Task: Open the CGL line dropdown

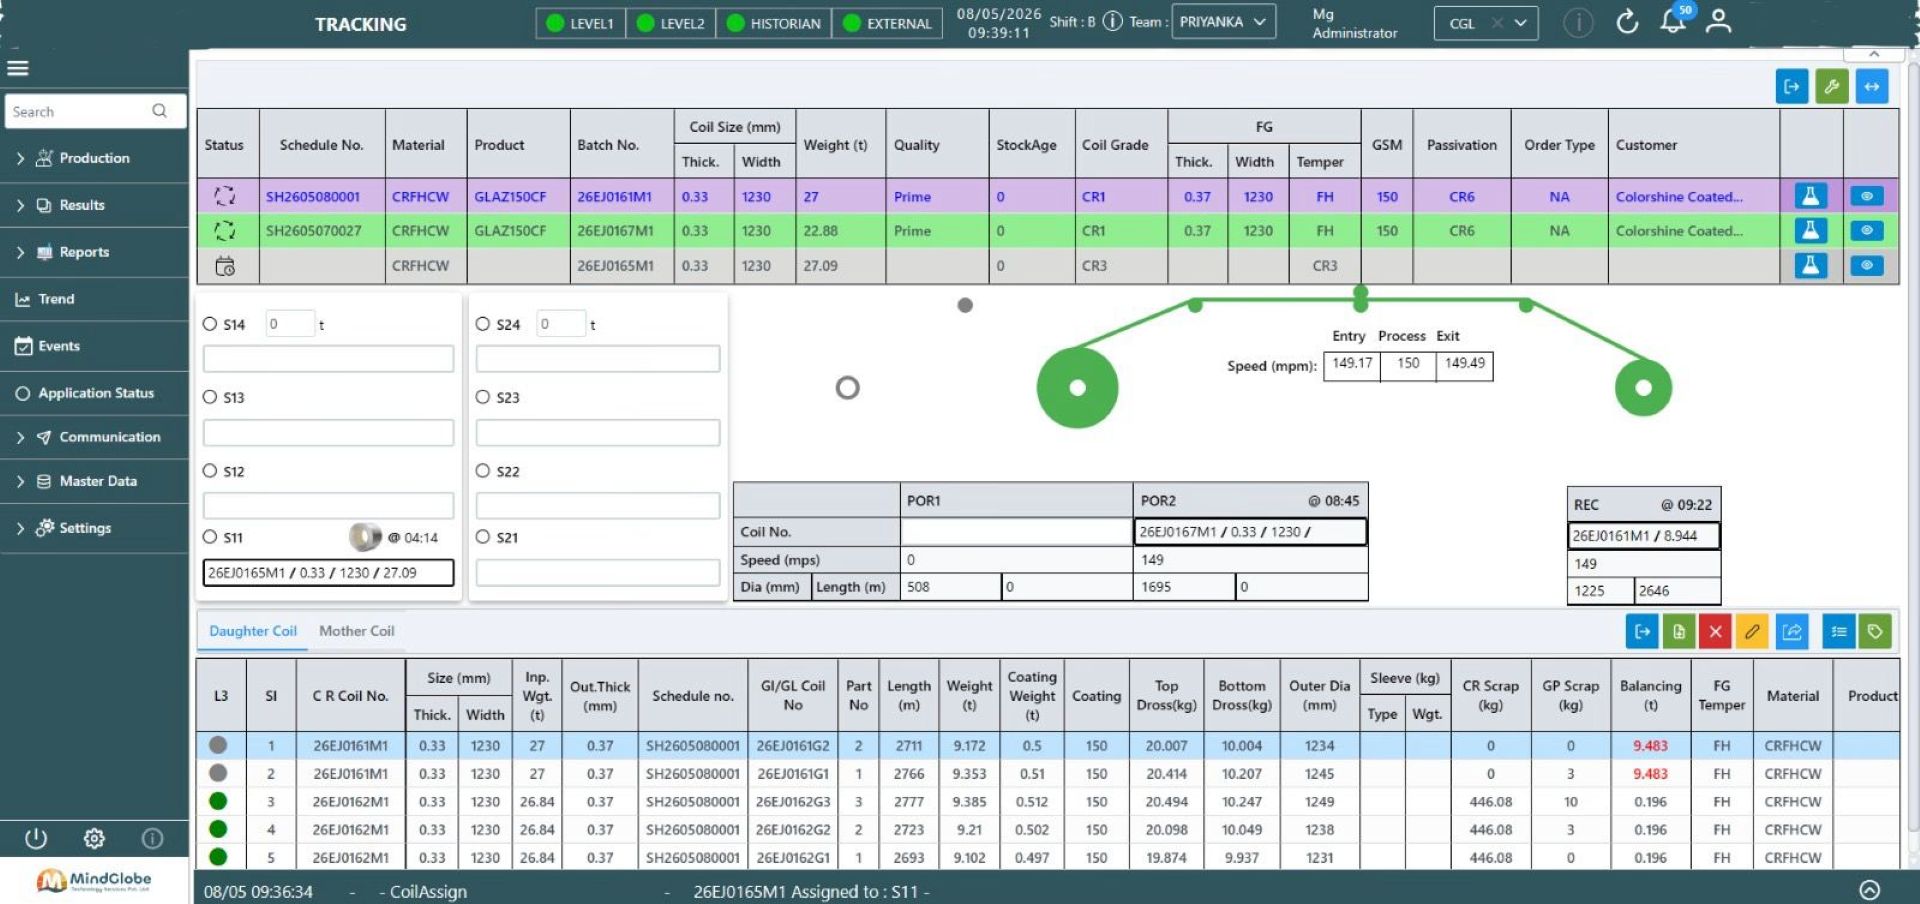Action: pos(1486,23)
